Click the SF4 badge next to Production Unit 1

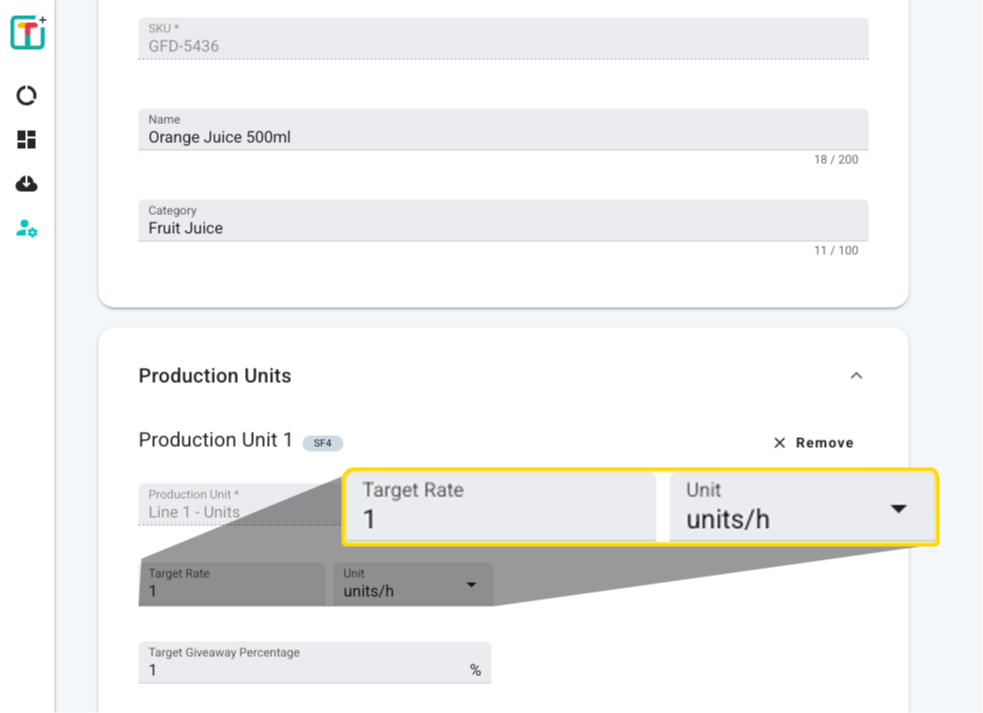point(322,443)
